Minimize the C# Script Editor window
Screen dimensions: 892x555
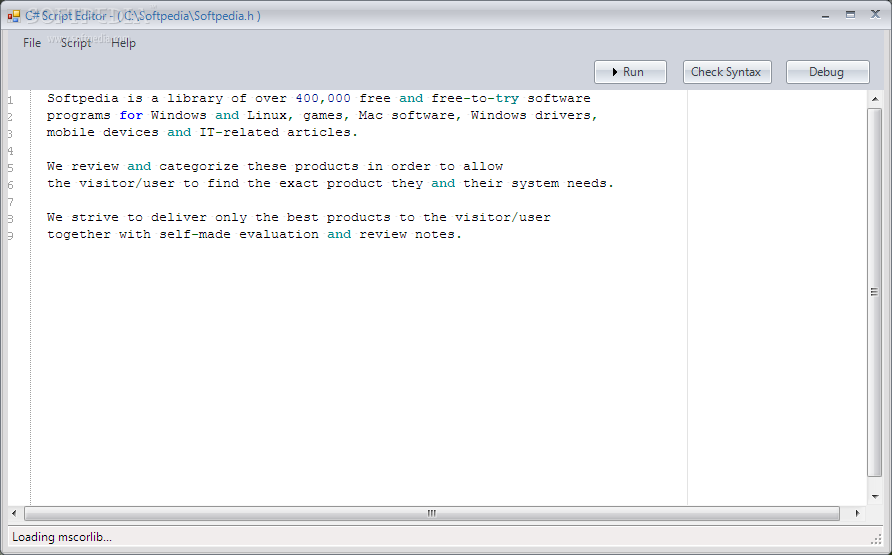click(x=825, y=16)
